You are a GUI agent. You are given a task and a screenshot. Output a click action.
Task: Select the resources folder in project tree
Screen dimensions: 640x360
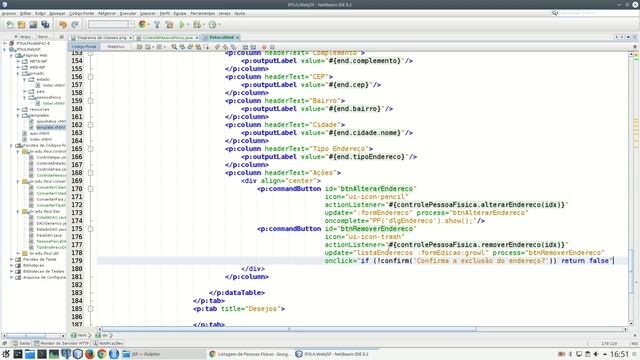(39, 109)
